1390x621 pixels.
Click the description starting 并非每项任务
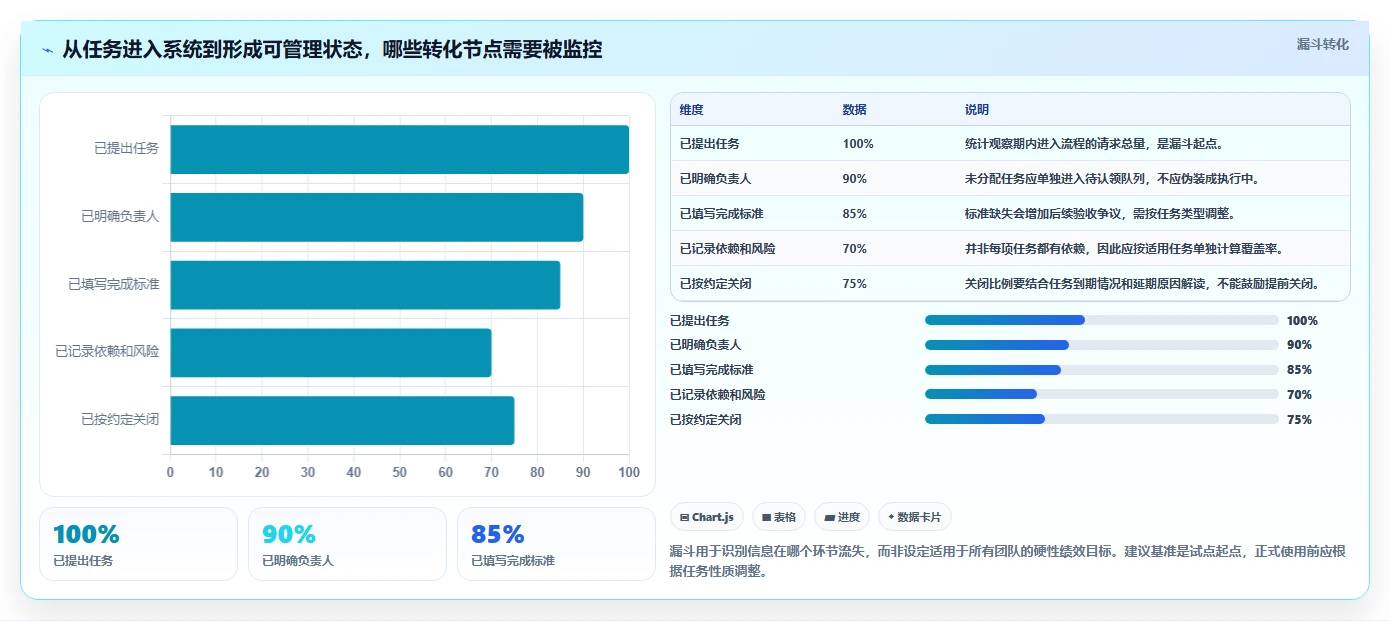pyautogui.click(x=1124, y=249)
